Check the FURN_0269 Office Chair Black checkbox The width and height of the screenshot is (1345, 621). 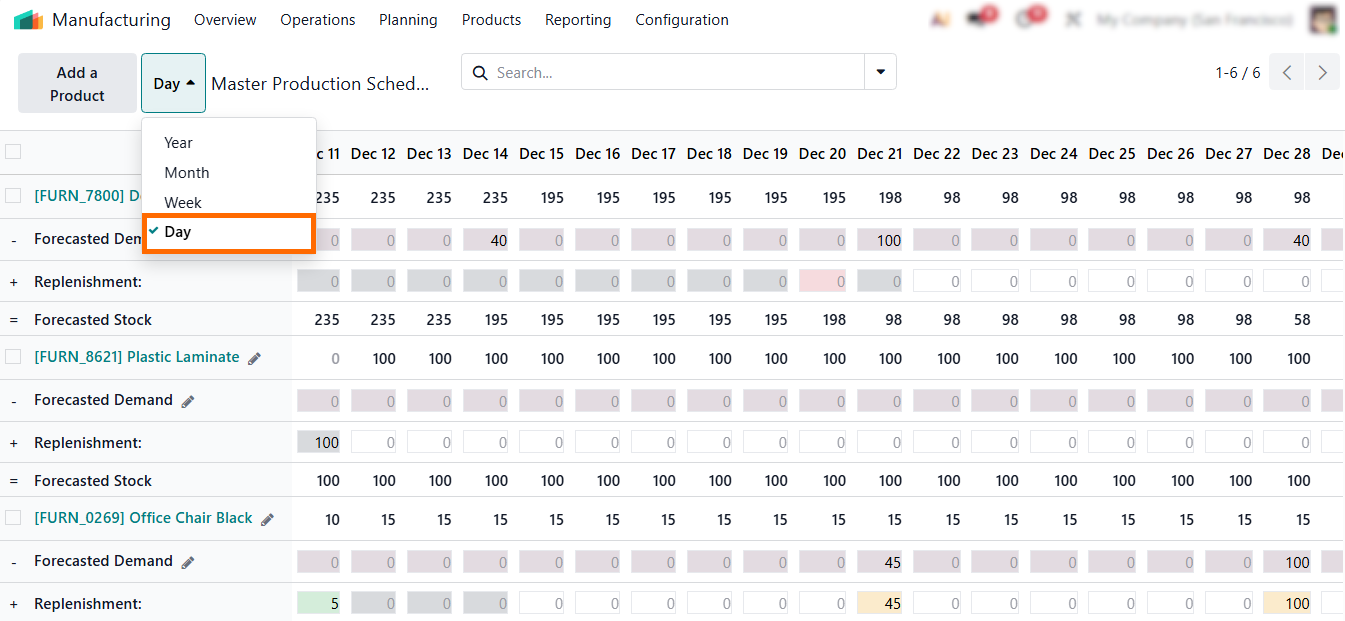point(13,518)
